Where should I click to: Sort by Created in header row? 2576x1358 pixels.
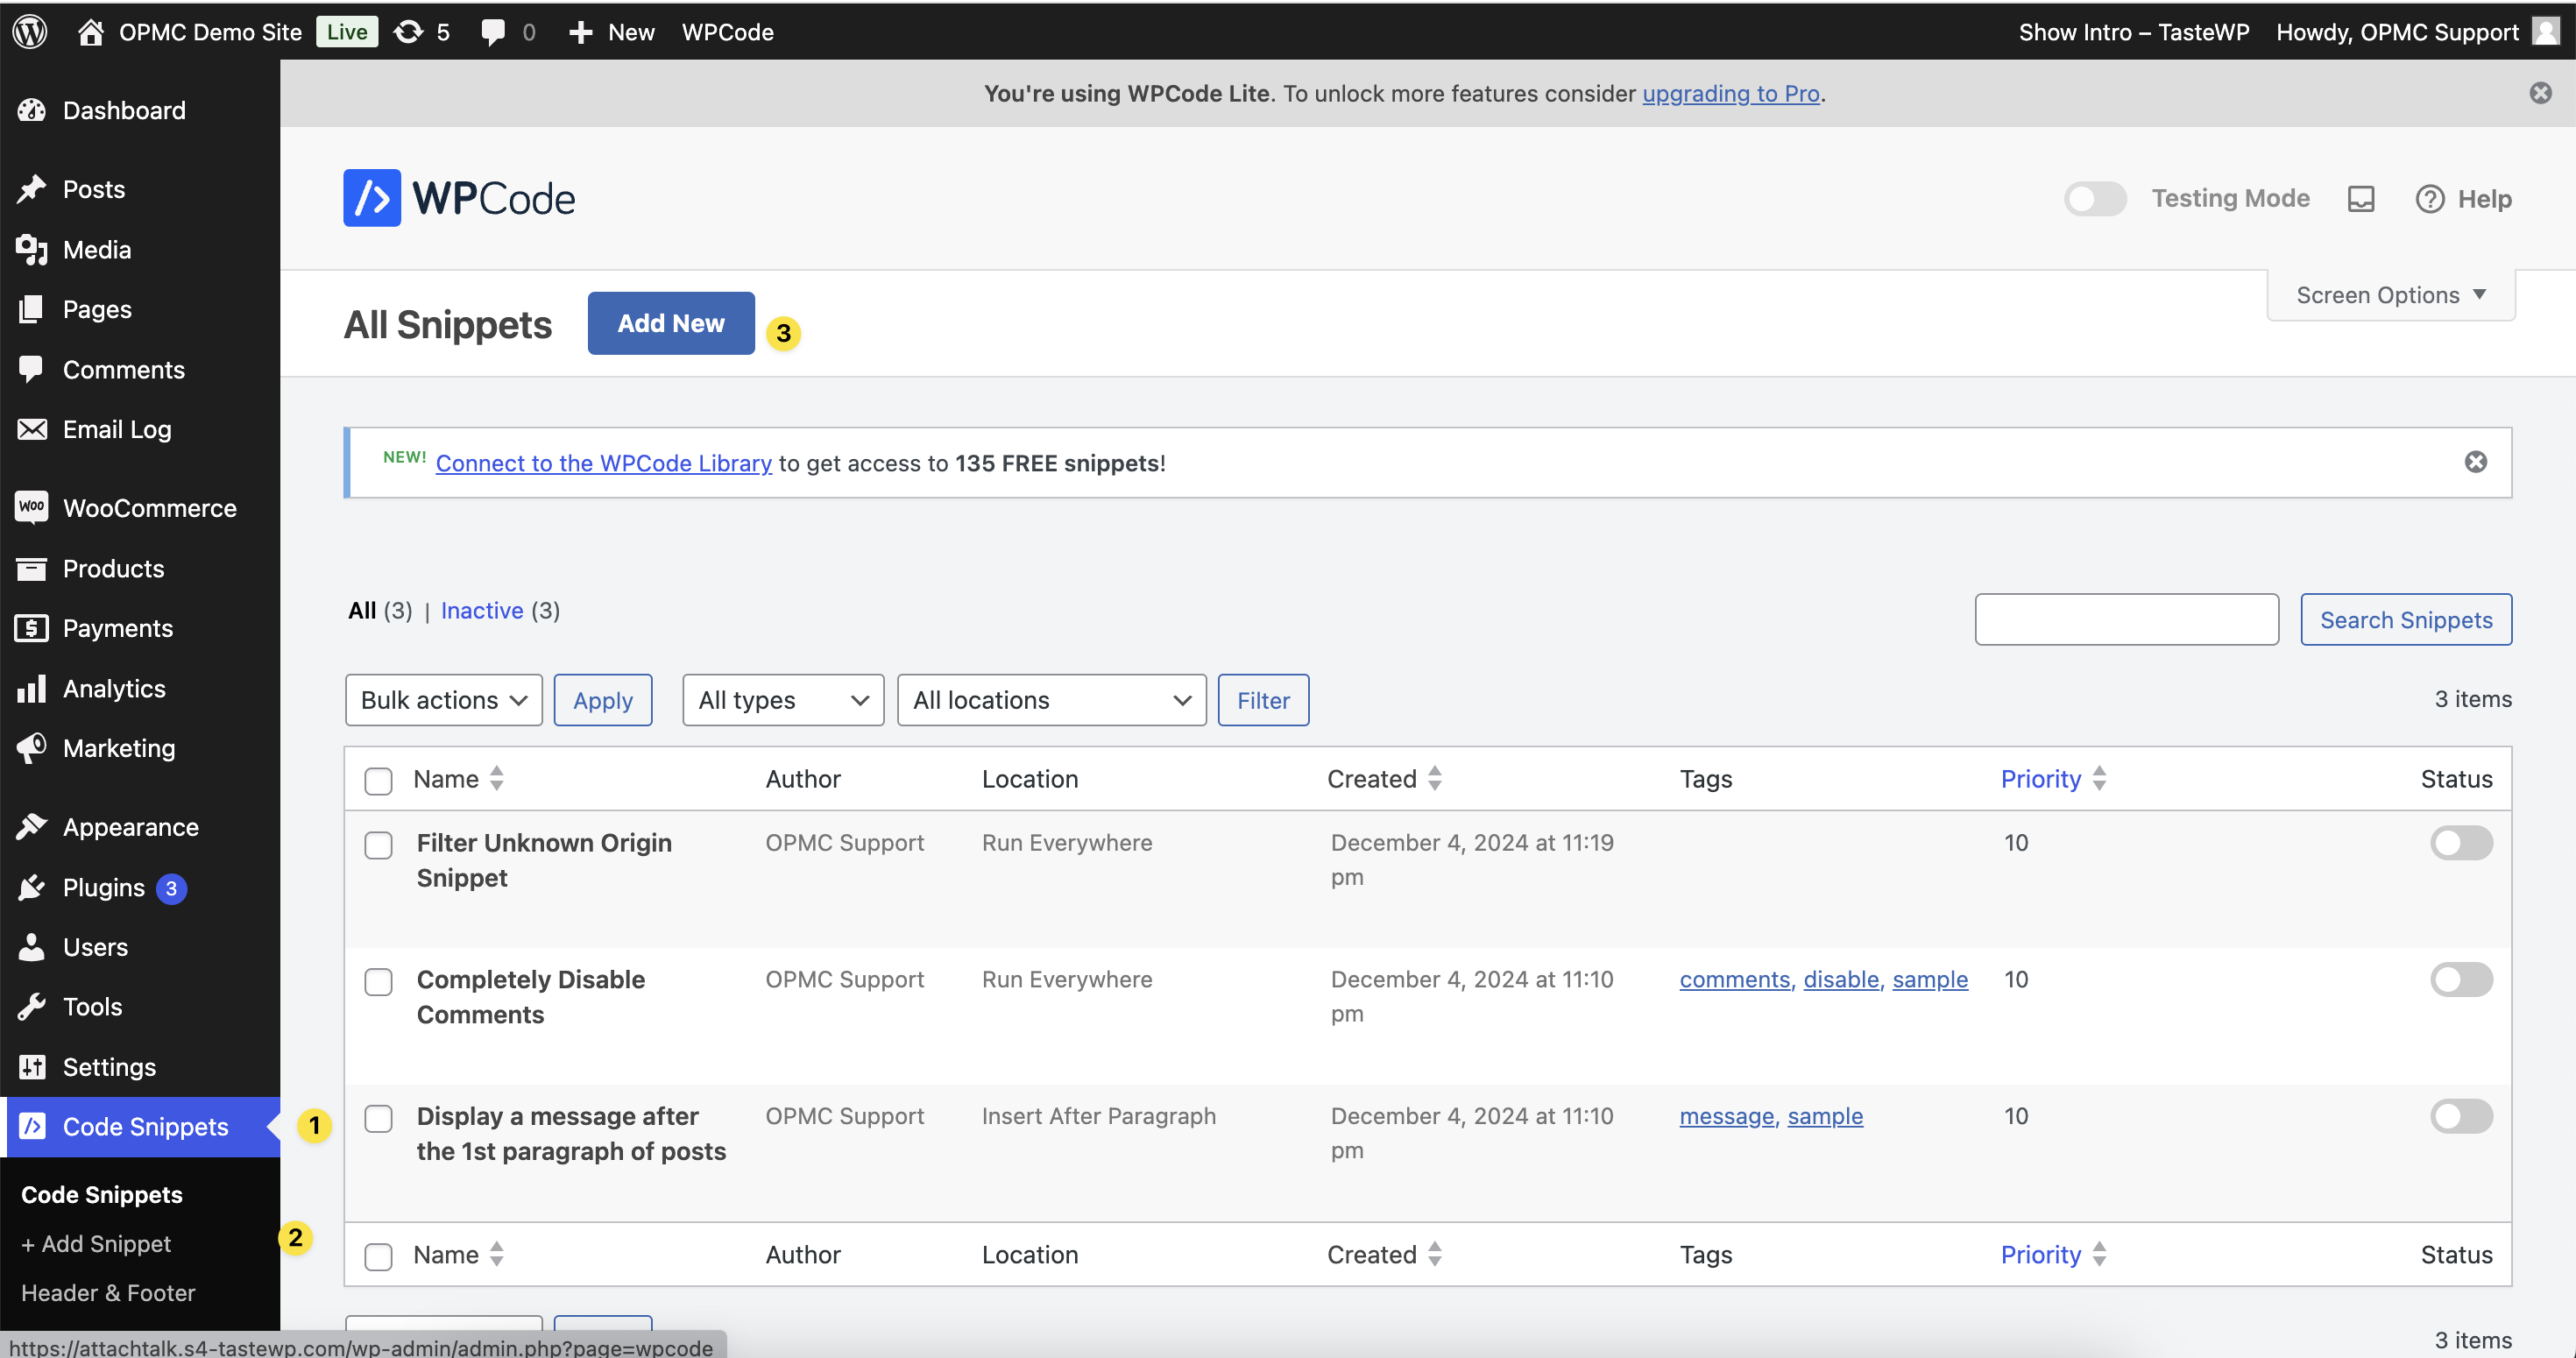coord(1384,779)
